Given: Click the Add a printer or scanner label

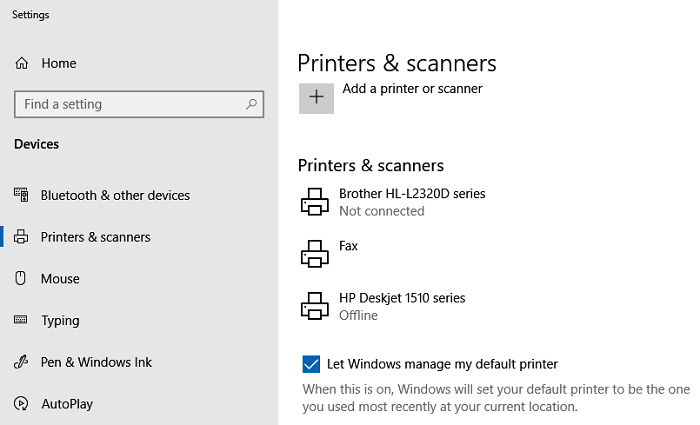Looking at the screenshot, I should click(412, 89).
